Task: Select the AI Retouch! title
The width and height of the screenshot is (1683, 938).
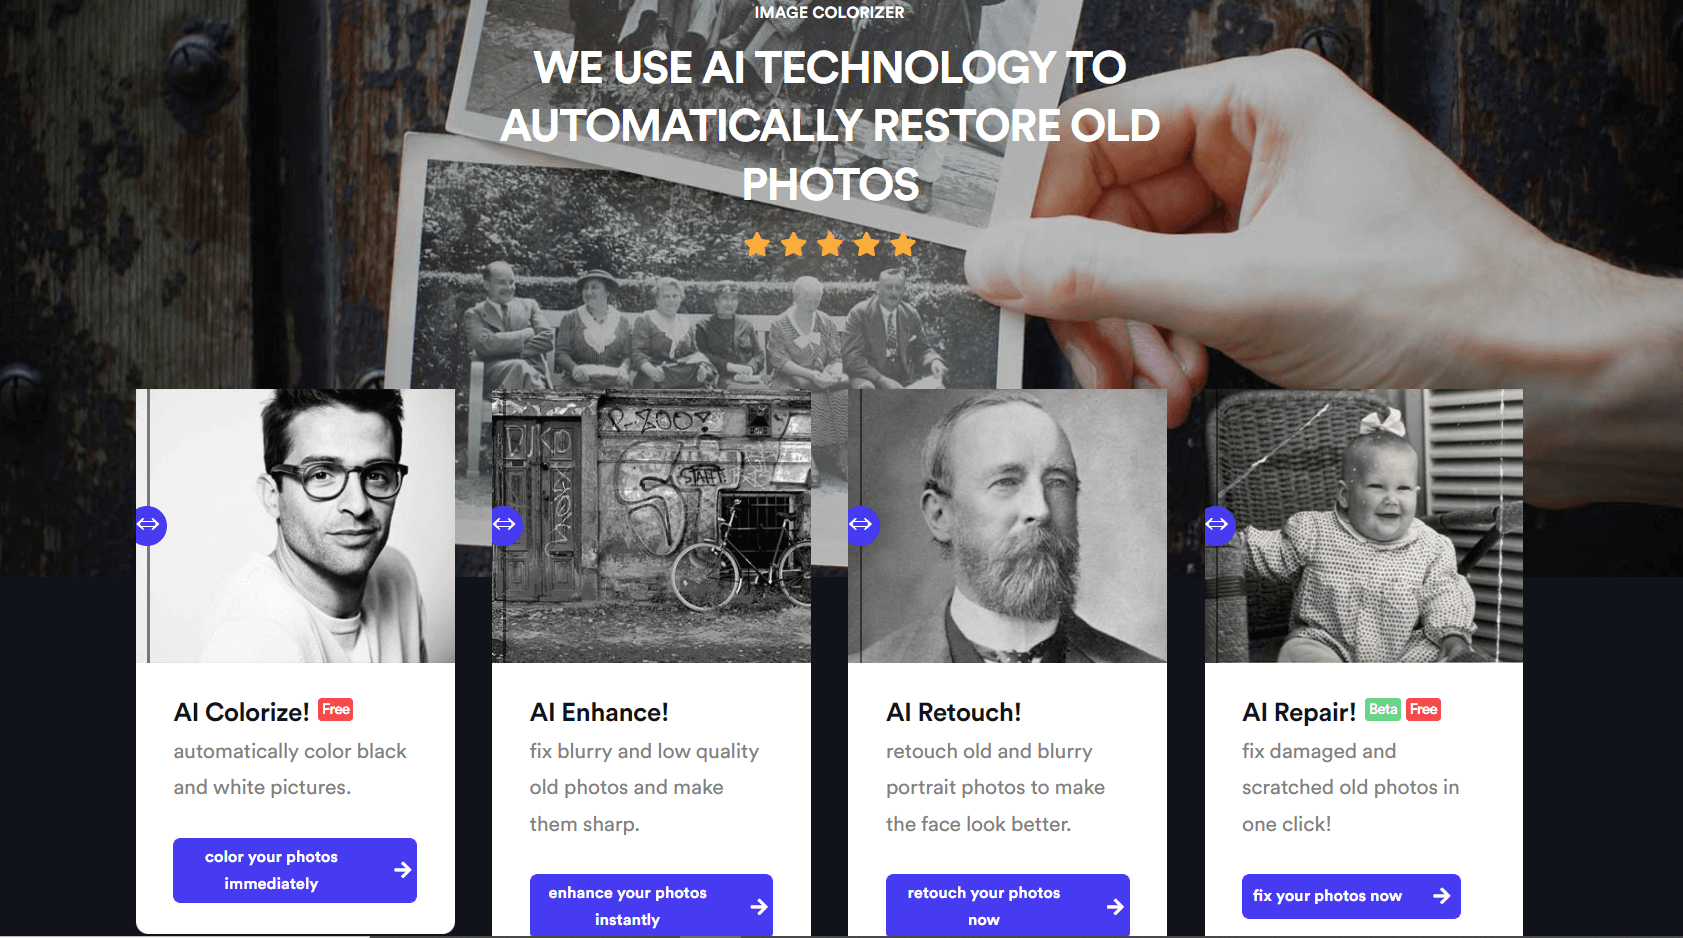Action: 954,712
